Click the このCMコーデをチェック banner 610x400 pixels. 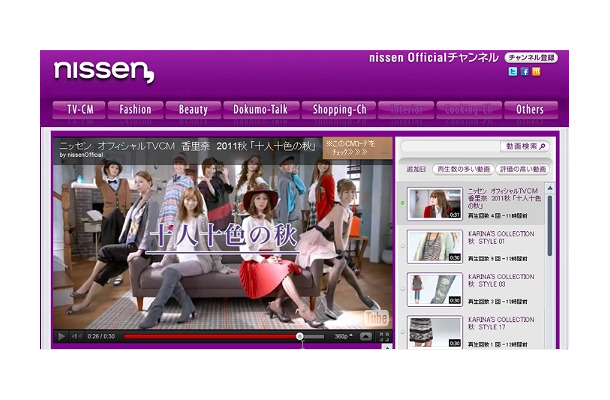357,148
